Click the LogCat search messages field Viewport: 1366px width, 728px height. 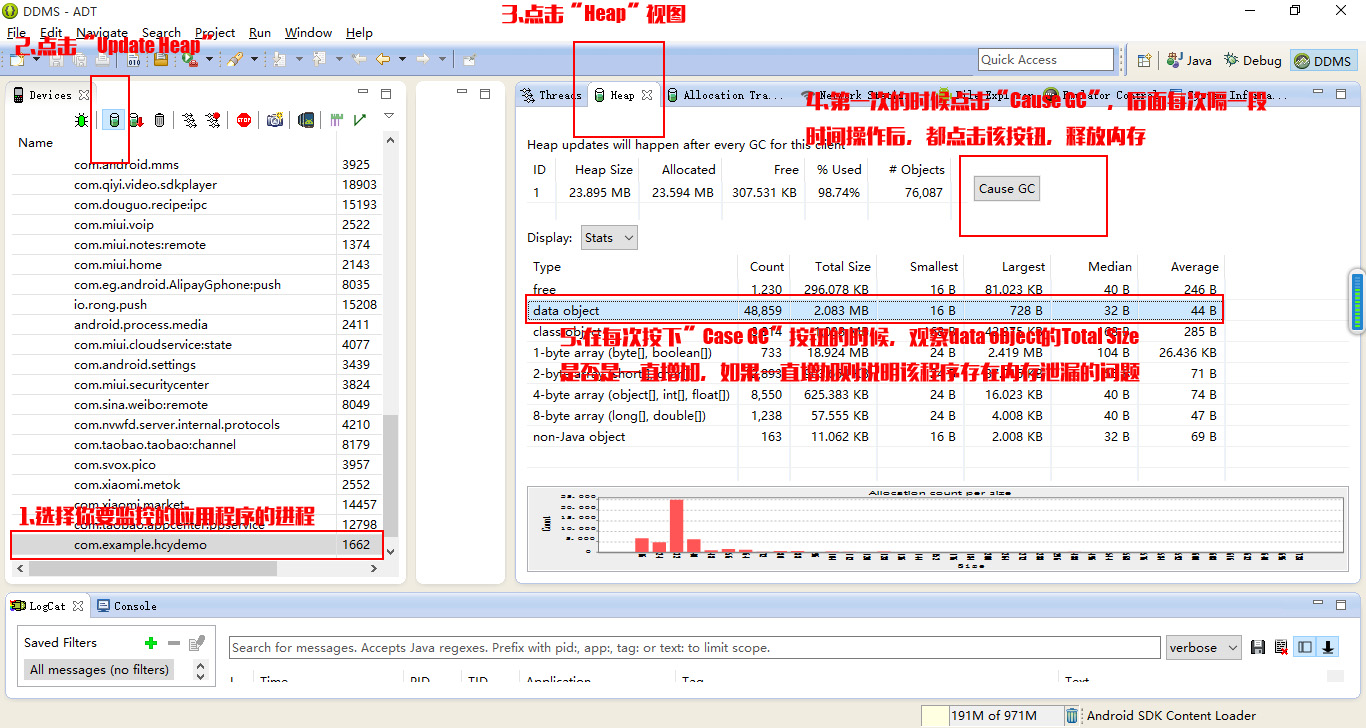coord(694,648)
